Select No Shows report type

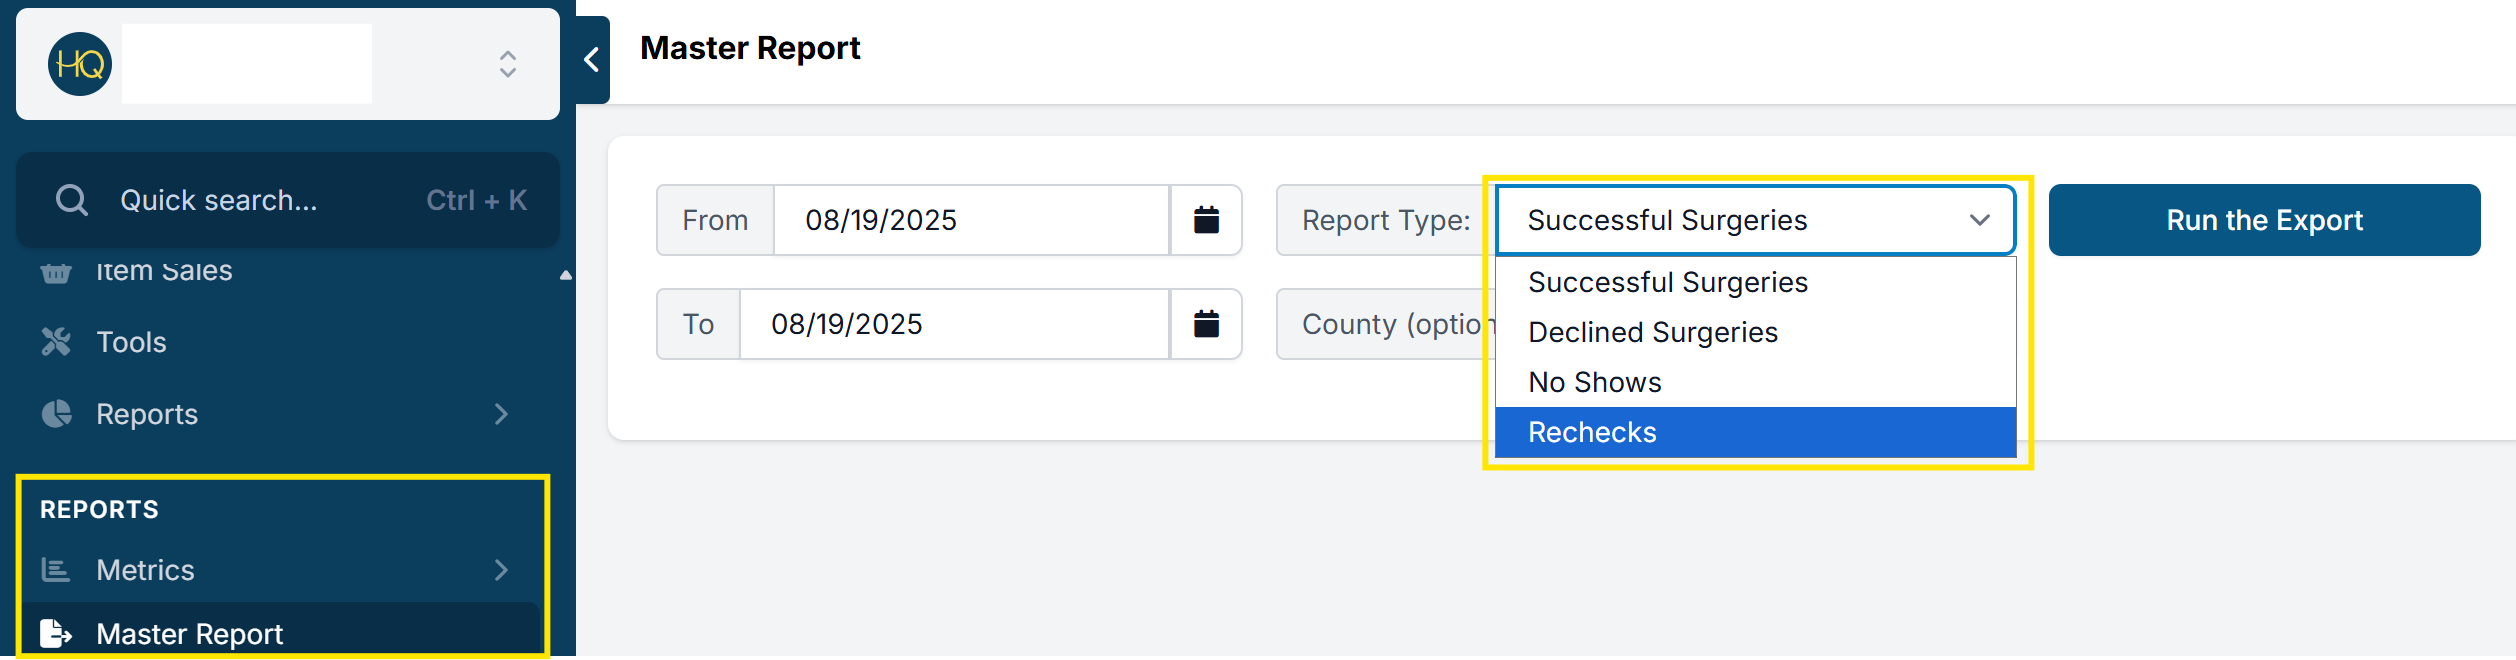click(1595, 382)
